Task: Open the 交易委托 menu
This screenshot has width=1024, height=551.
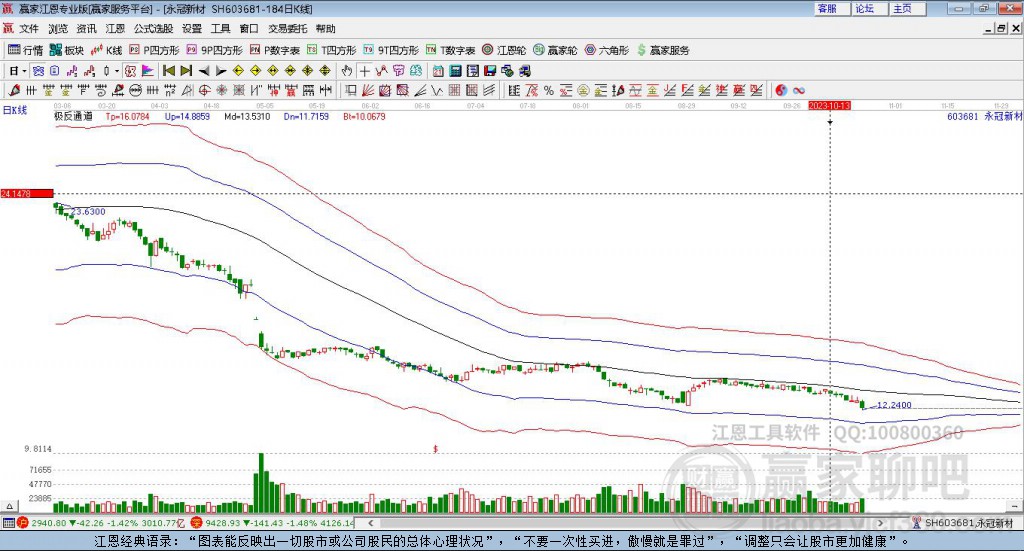Action: pyautogui.click(x=288, y=29)
